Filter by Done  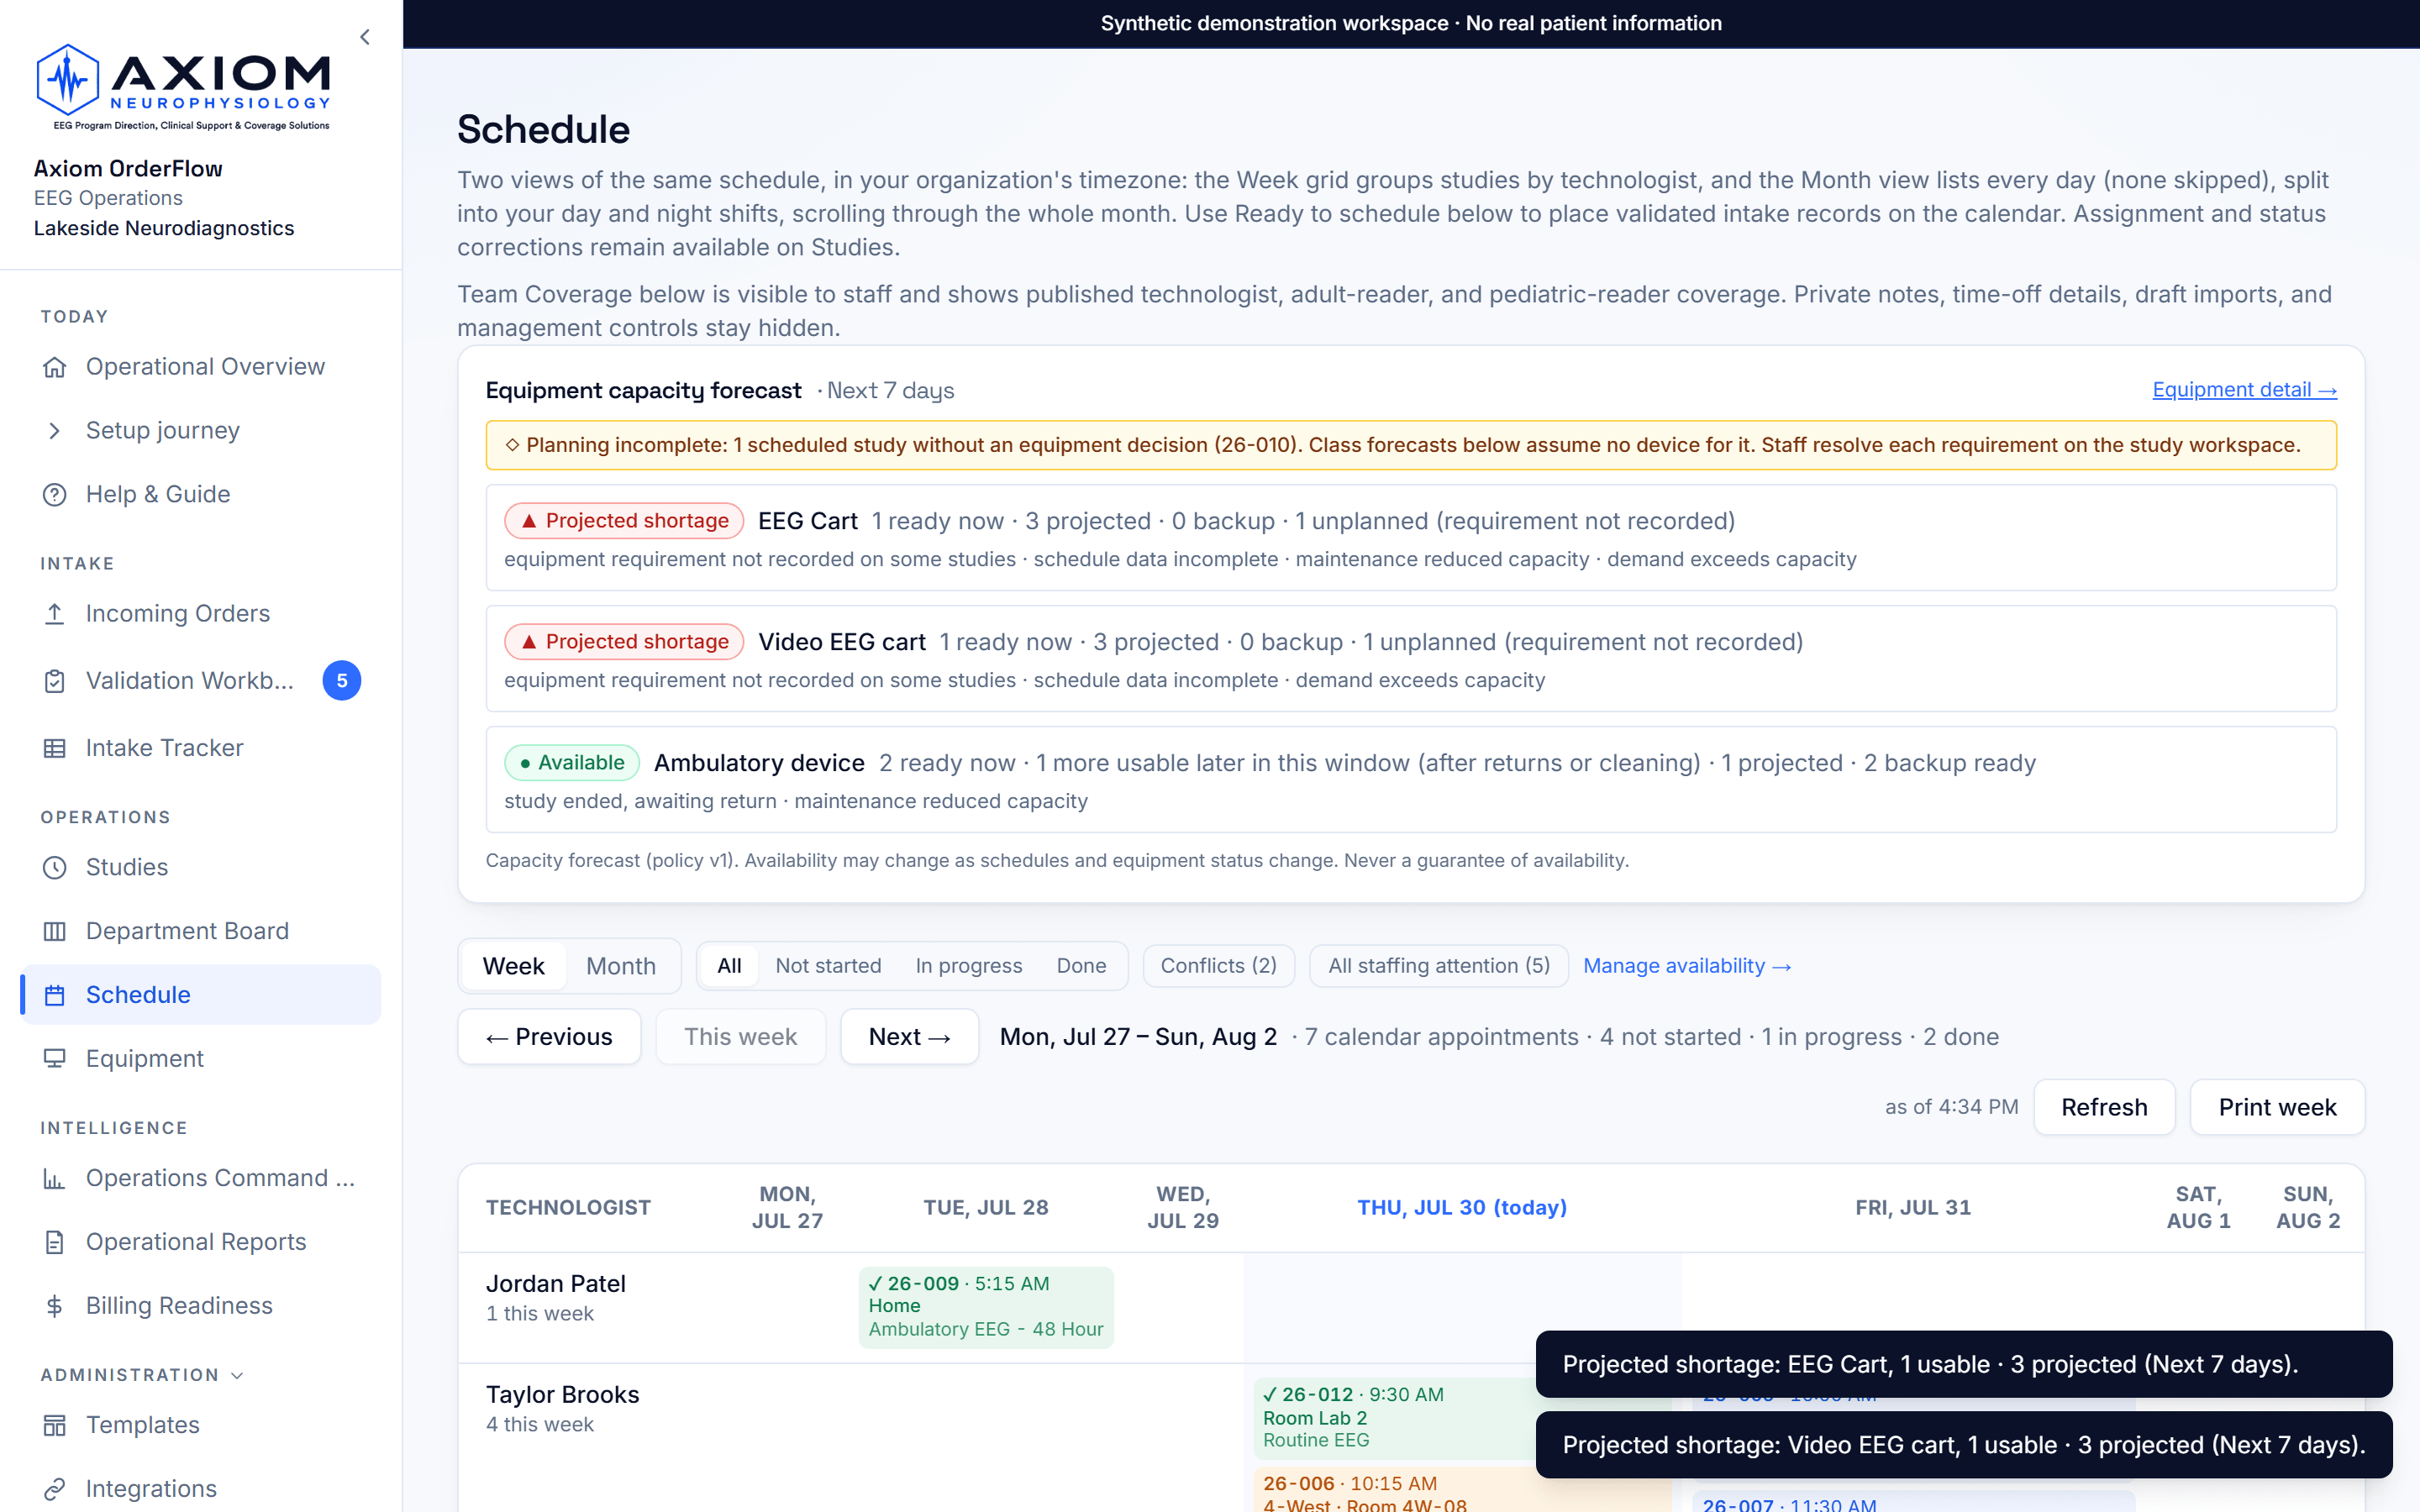pyautogui.click(x=1081, y=967)
